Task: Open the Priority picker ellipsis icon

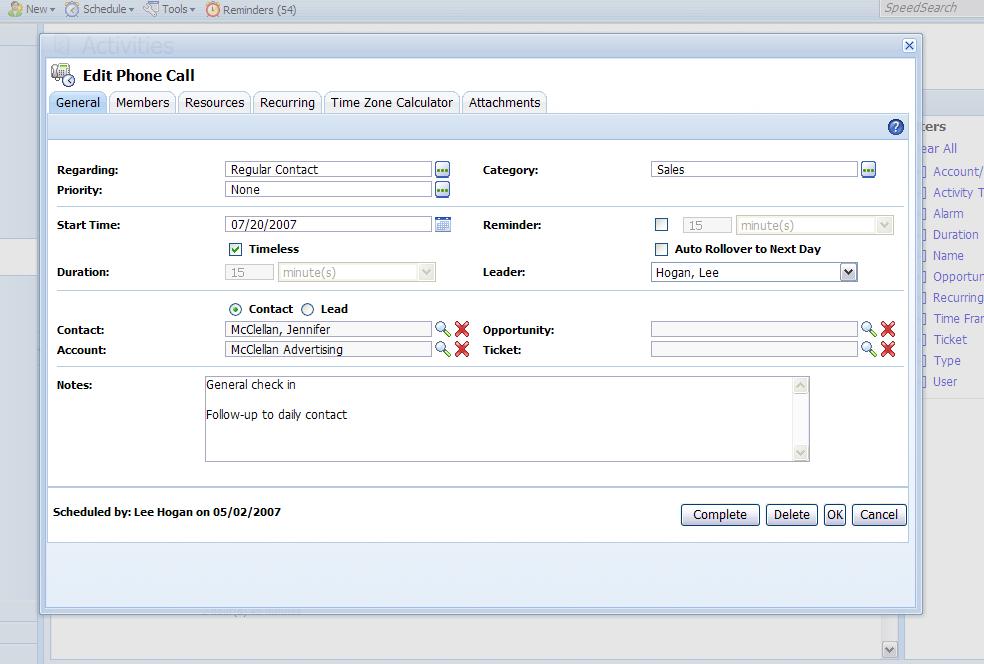Action: tap(442, 189)
